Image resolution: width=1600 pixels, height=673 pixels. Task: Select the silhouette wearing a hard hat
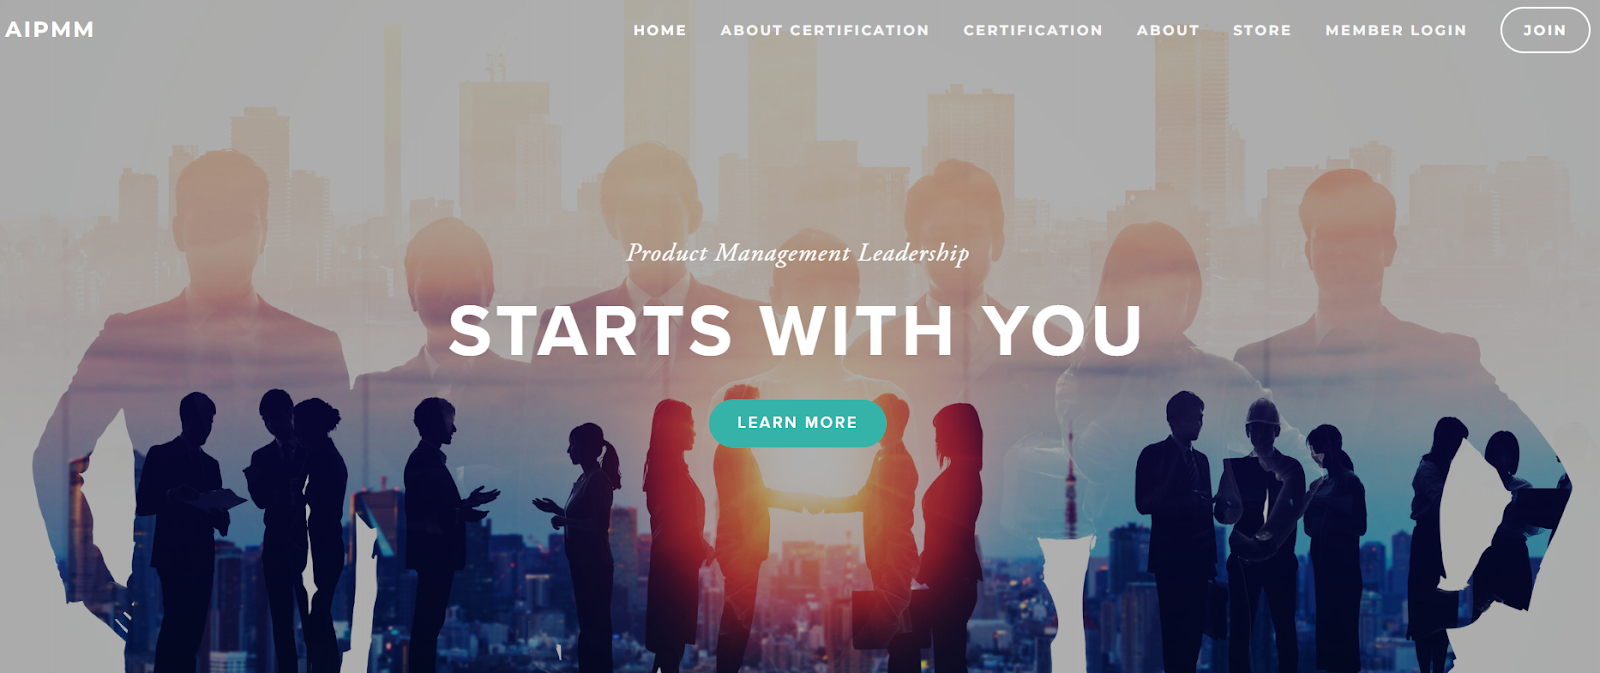pyautogui.click(x=1260, y=530)
